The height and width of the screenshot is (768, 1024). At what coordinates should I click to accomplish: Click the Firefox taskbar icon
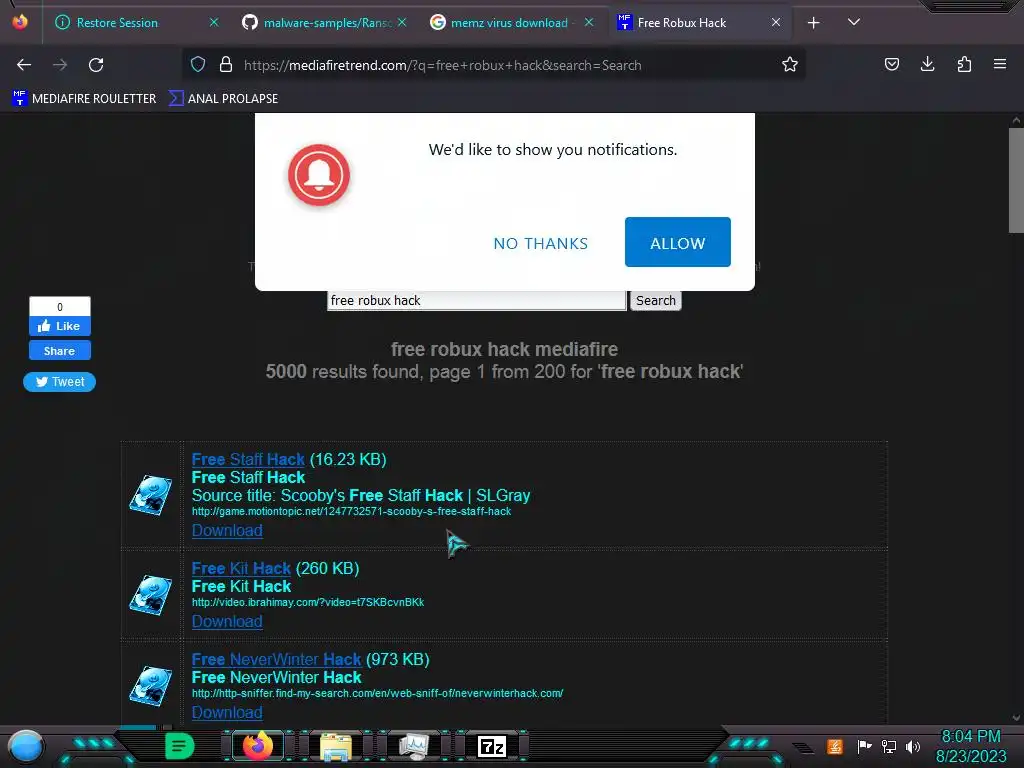point(258,746)
